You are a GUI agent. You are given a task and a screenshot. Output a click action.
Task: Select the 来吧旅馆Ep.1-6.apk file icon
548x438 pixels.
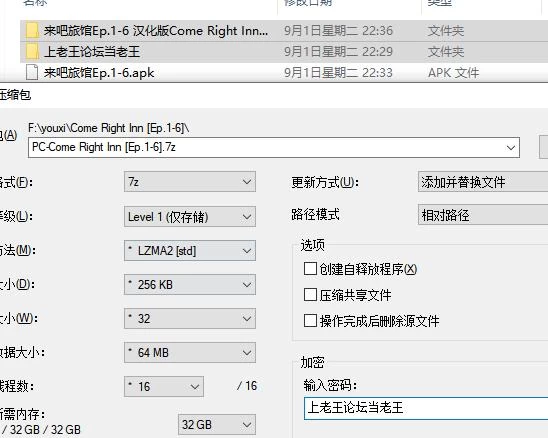point(32,73)
